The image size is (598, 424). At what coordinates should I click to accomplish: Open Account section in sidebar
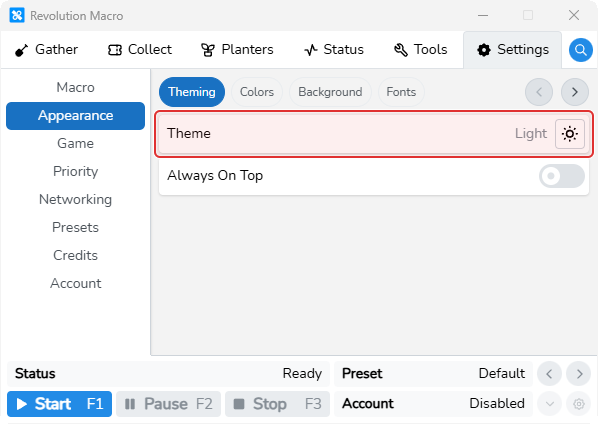[x=76, y=283]
